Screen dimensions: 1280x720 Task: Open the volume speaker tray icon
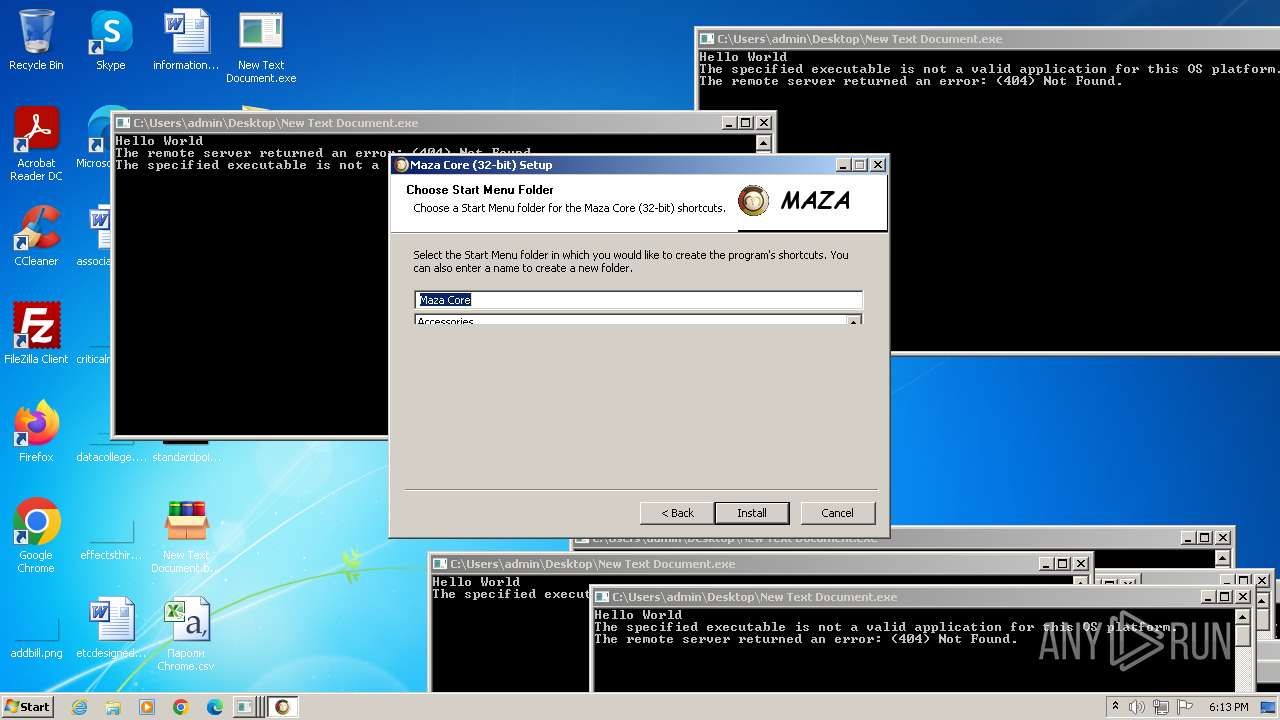(1137, 707)
